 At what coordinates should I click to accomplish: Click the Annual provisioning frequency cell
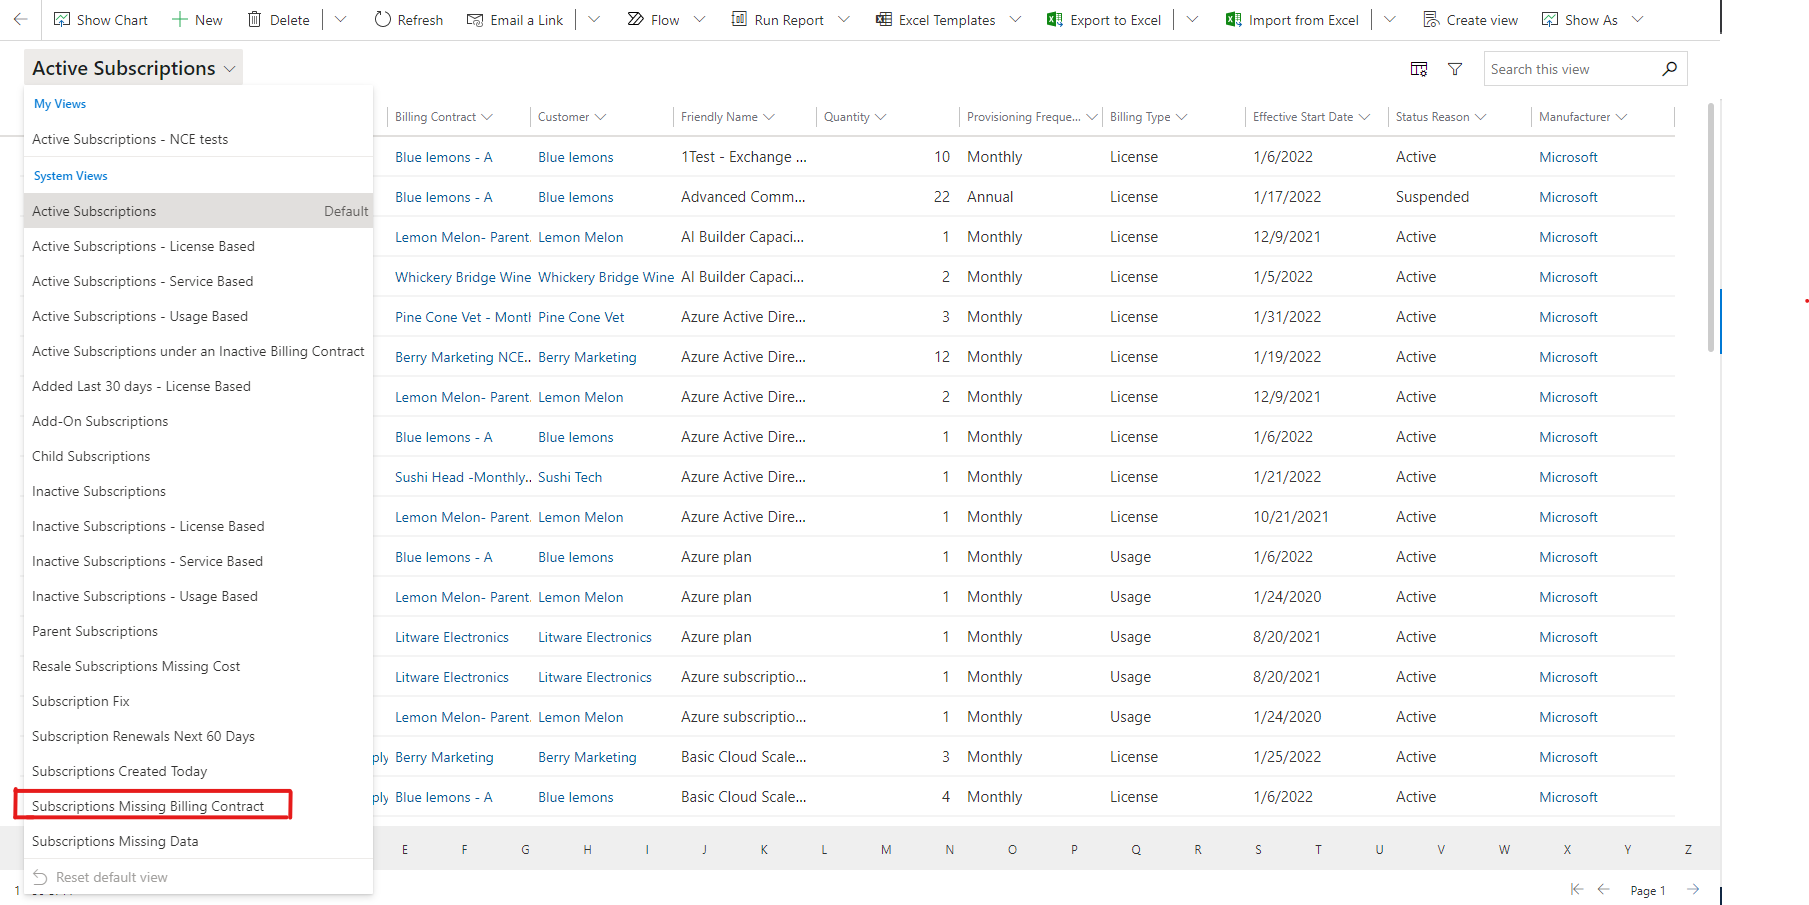tap(990, 197)
